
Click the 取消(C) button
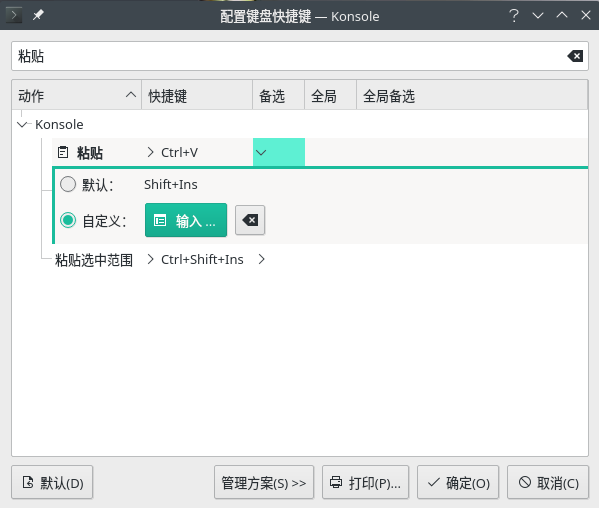pyautogui.click(x=548, y=482)
